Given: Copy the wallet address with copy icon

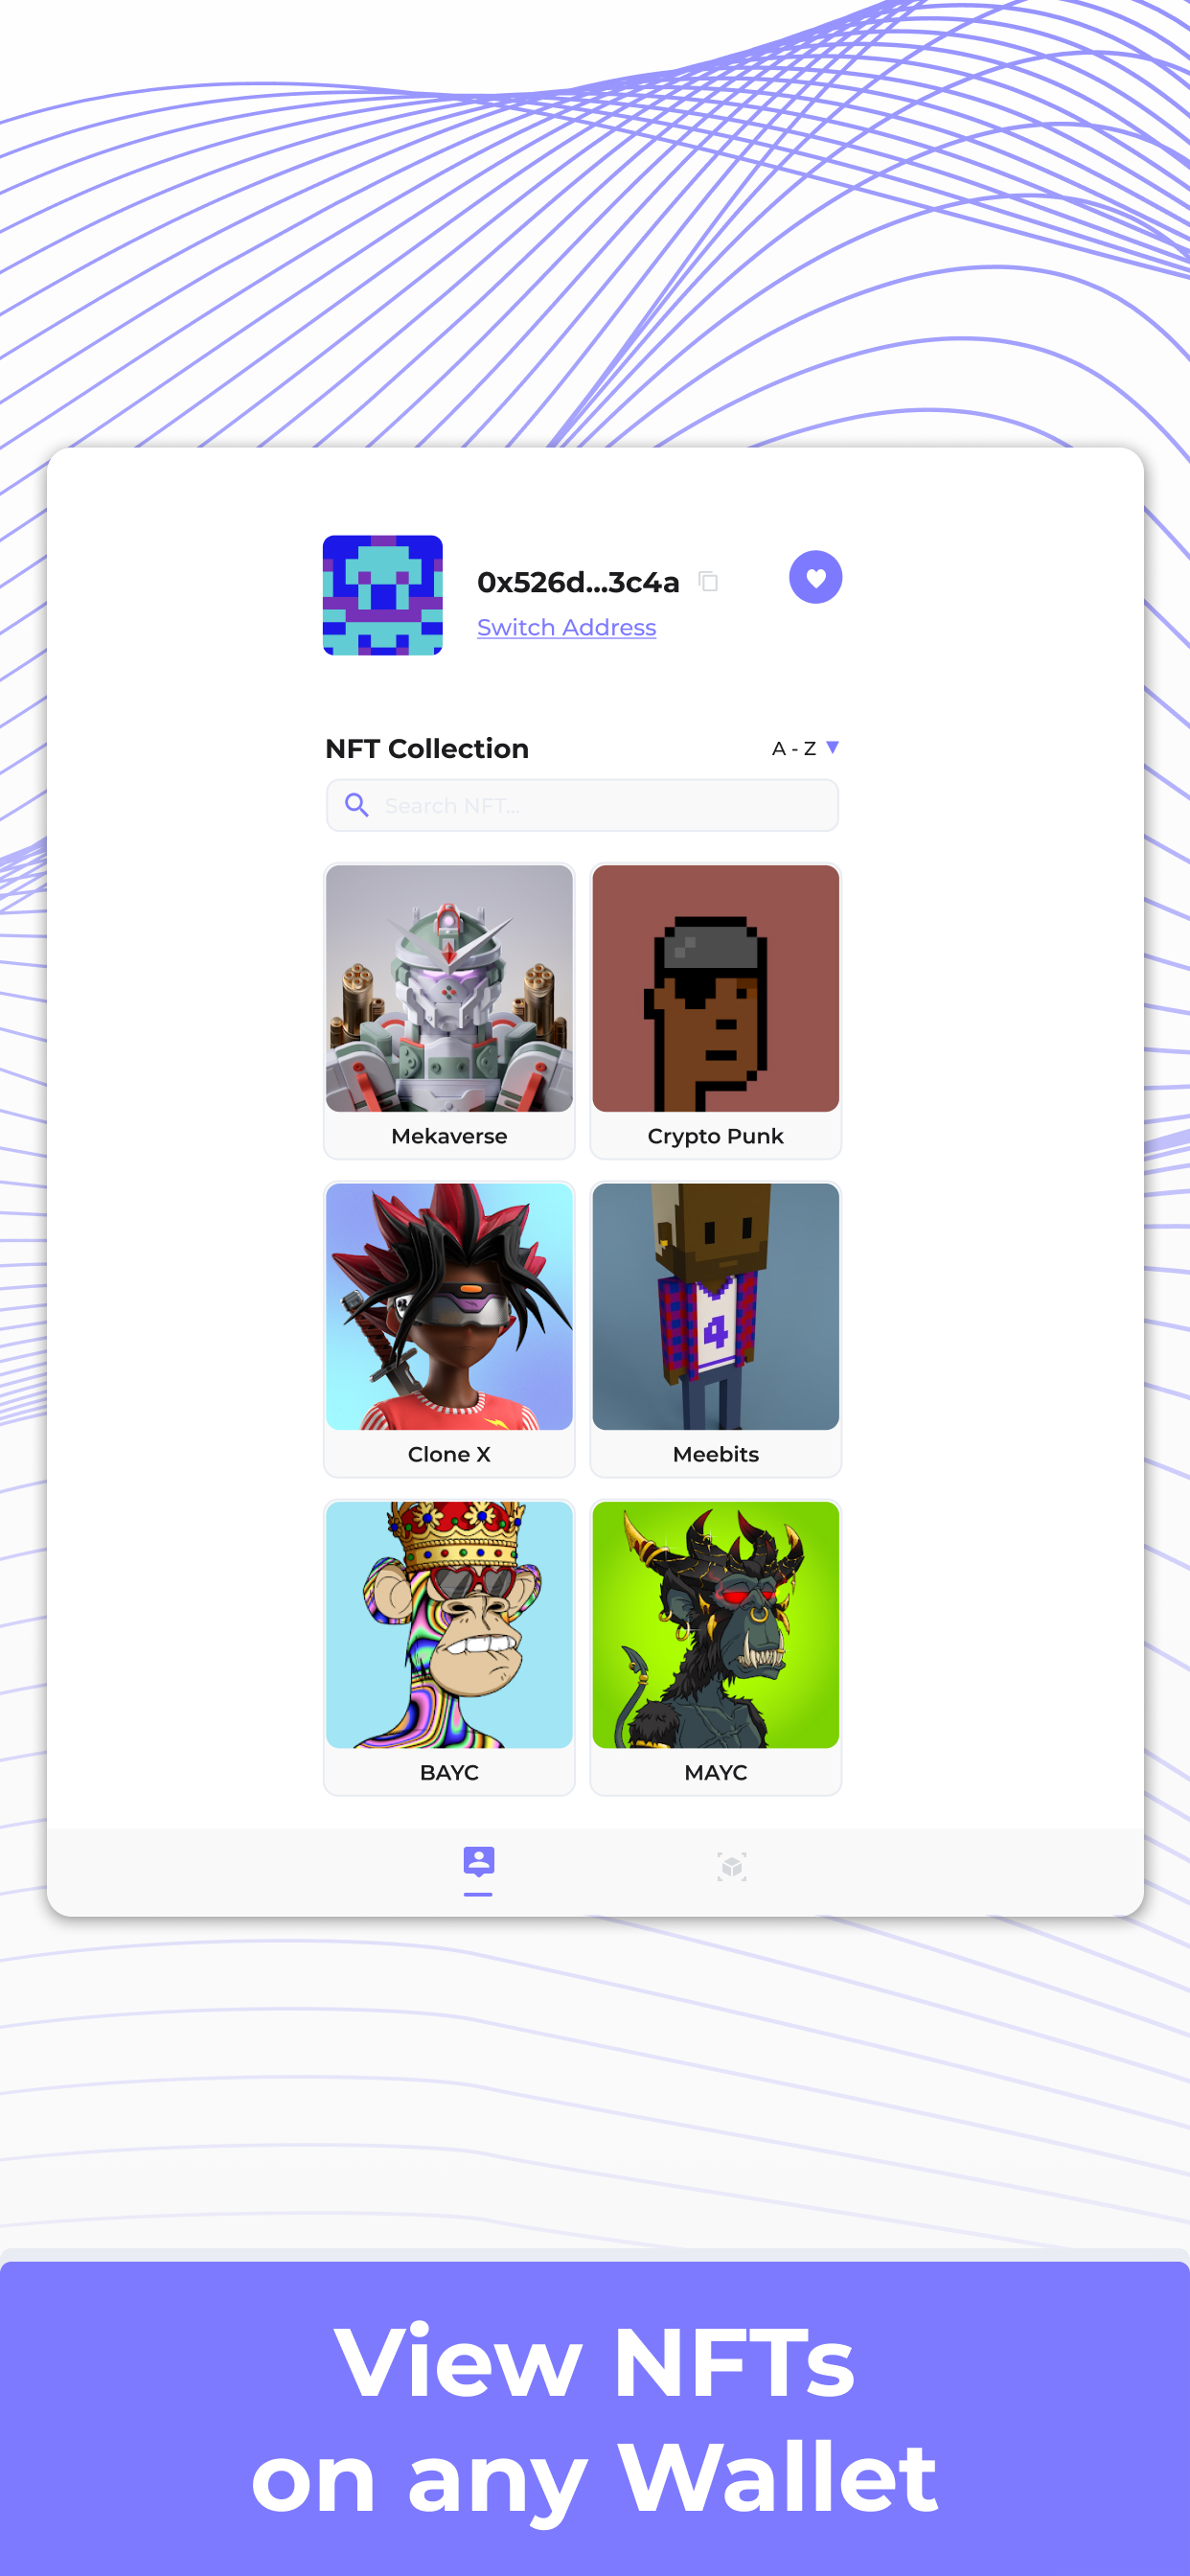Looking at the screenshot, I should (708, 581).
